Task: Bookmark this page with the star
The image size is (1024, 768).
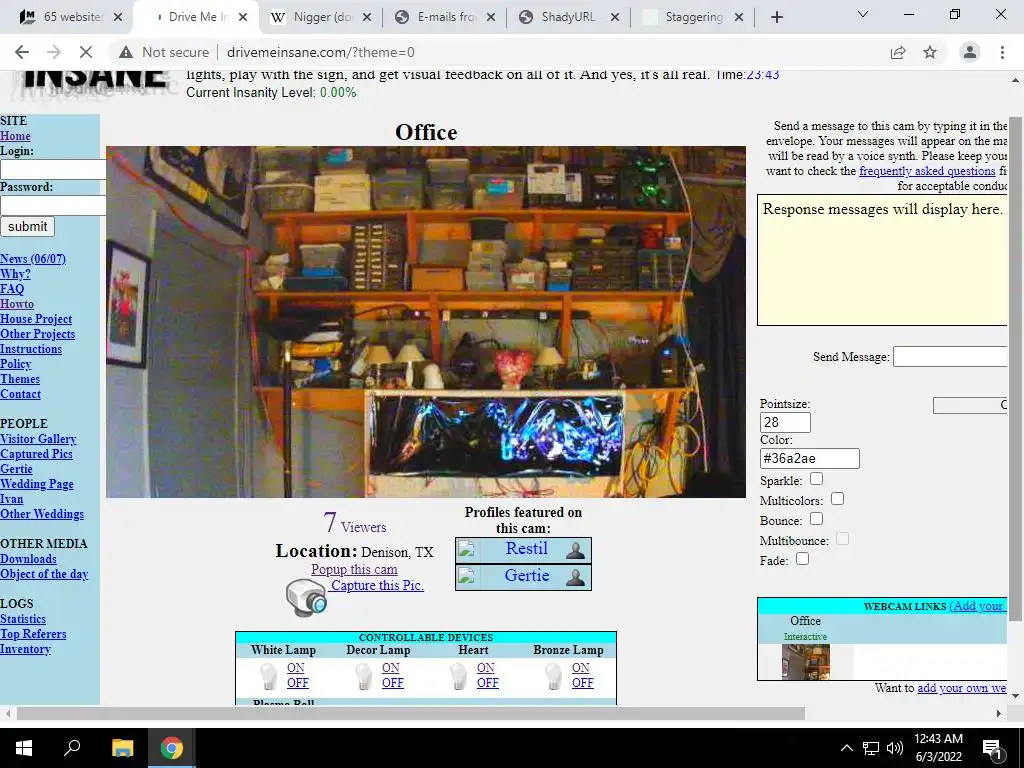Action: click(x=930, y=52)
